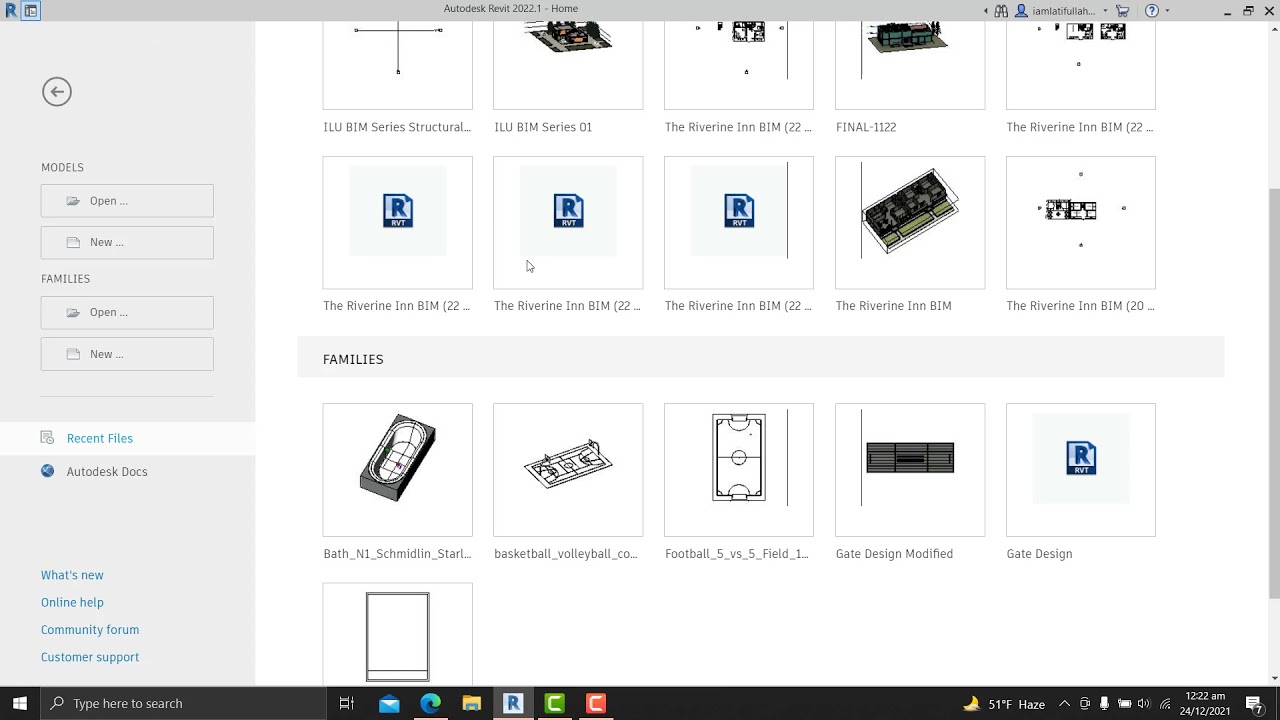
Task: Open The Riverine Inn BIM (20 ... thumbnail
Action: pyautogui.click(x=1081, y=222)
